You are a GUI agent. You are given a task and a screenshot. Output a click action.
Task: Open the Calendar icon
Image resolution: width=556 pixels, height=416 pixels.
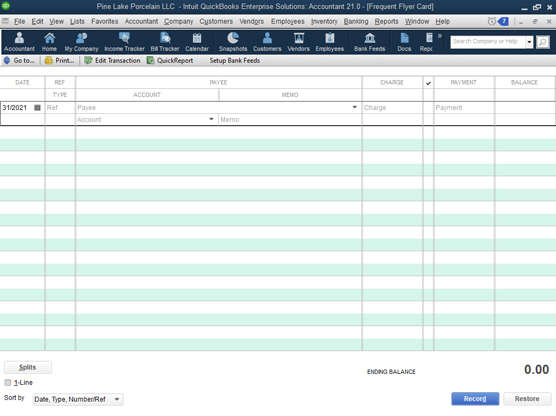(197, 42)
